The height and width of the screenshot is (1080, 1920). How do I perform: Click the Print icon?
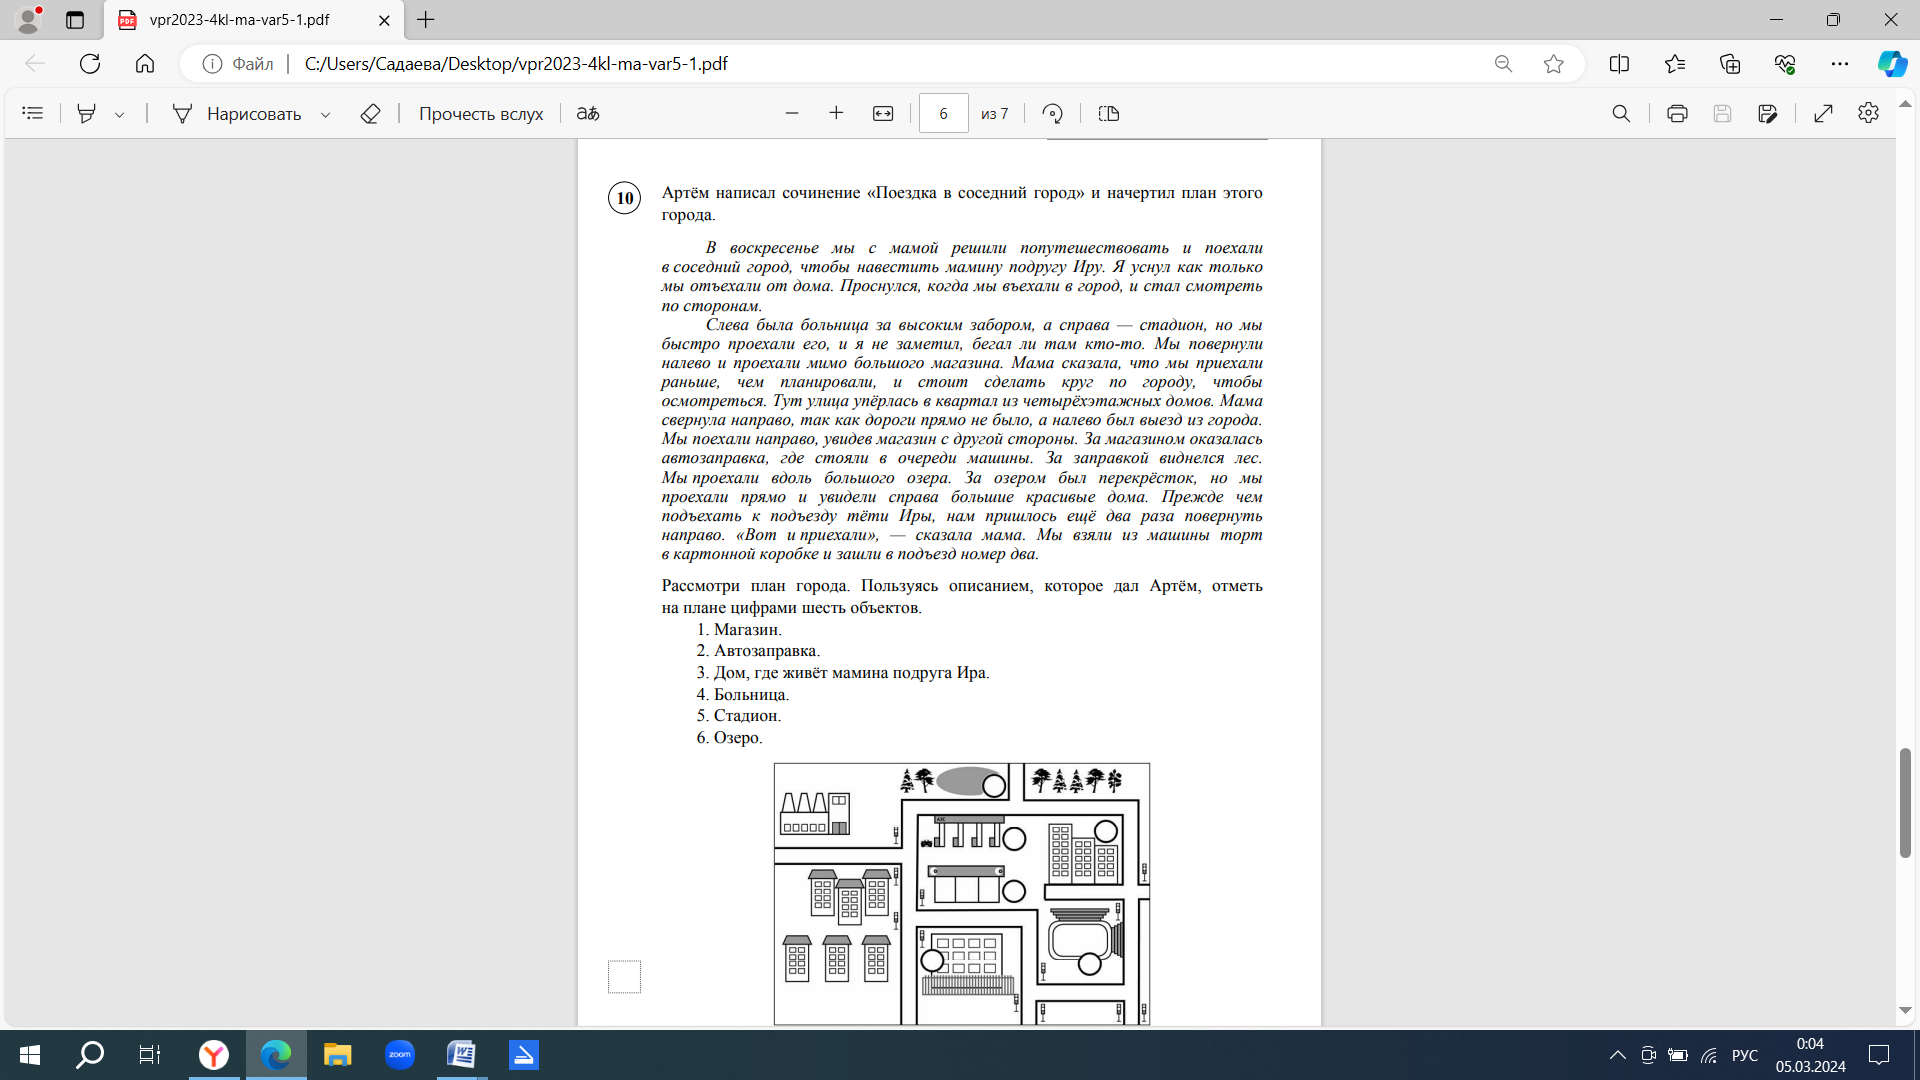[x=1677, y=114]
